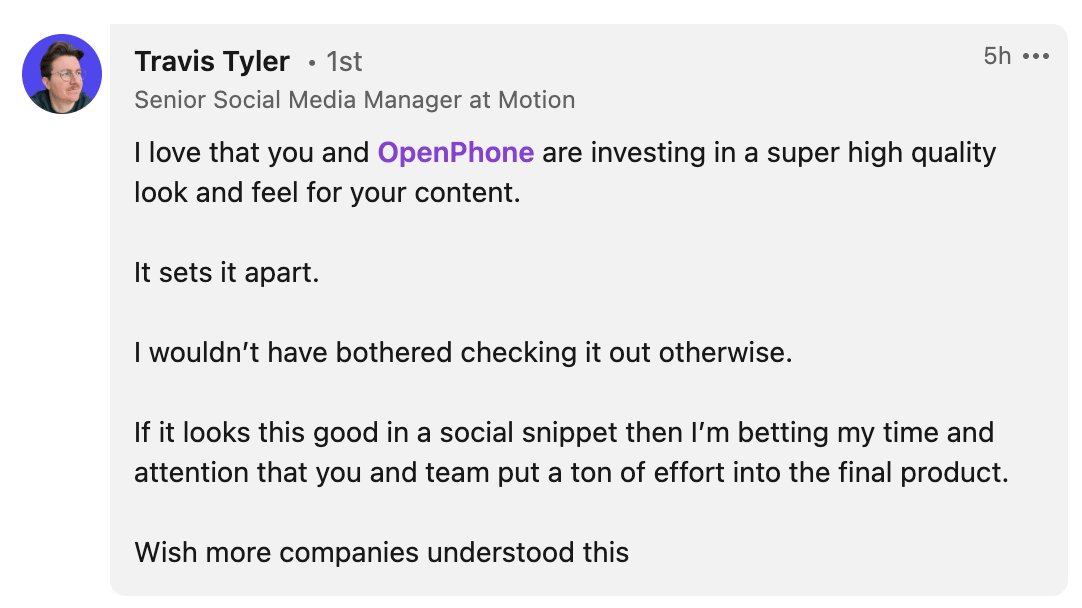Click the bullet separator before 1st

click(x=312, y=63)
